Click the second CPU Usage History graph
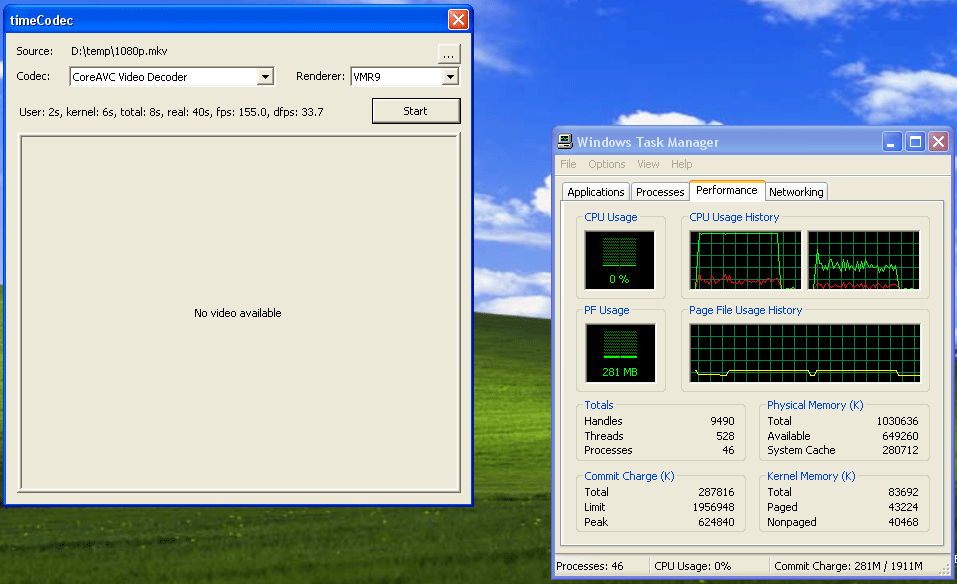This screenshot has width=957, height=584. pyautogui.click(x=863, y=260)
